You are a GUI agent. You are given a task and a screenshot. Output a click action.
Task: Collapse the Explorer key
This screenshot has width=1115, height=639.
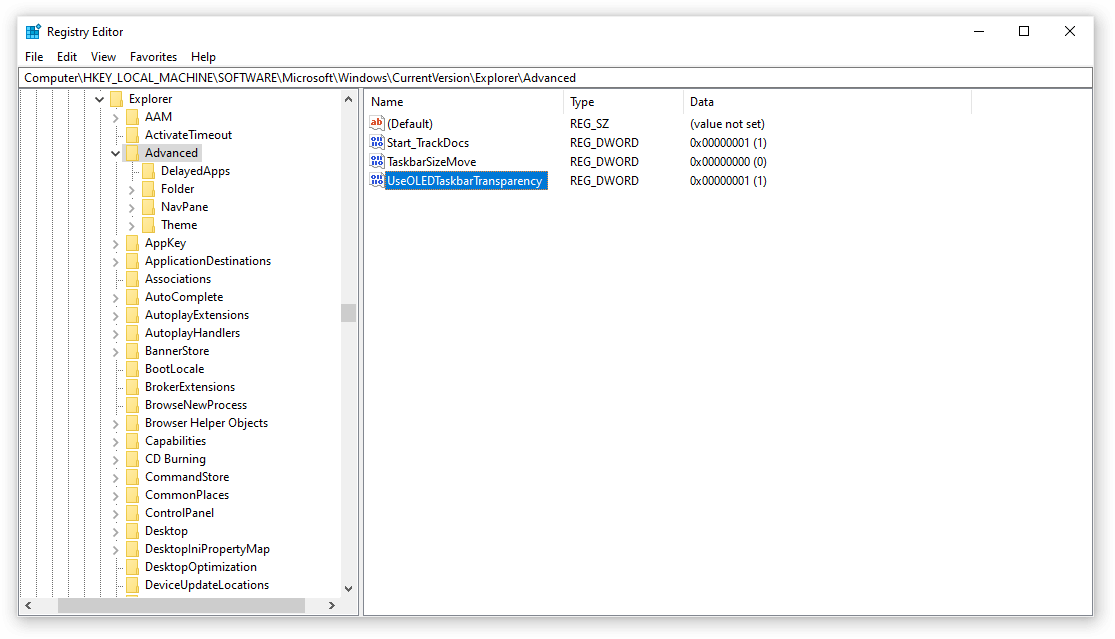100,99
